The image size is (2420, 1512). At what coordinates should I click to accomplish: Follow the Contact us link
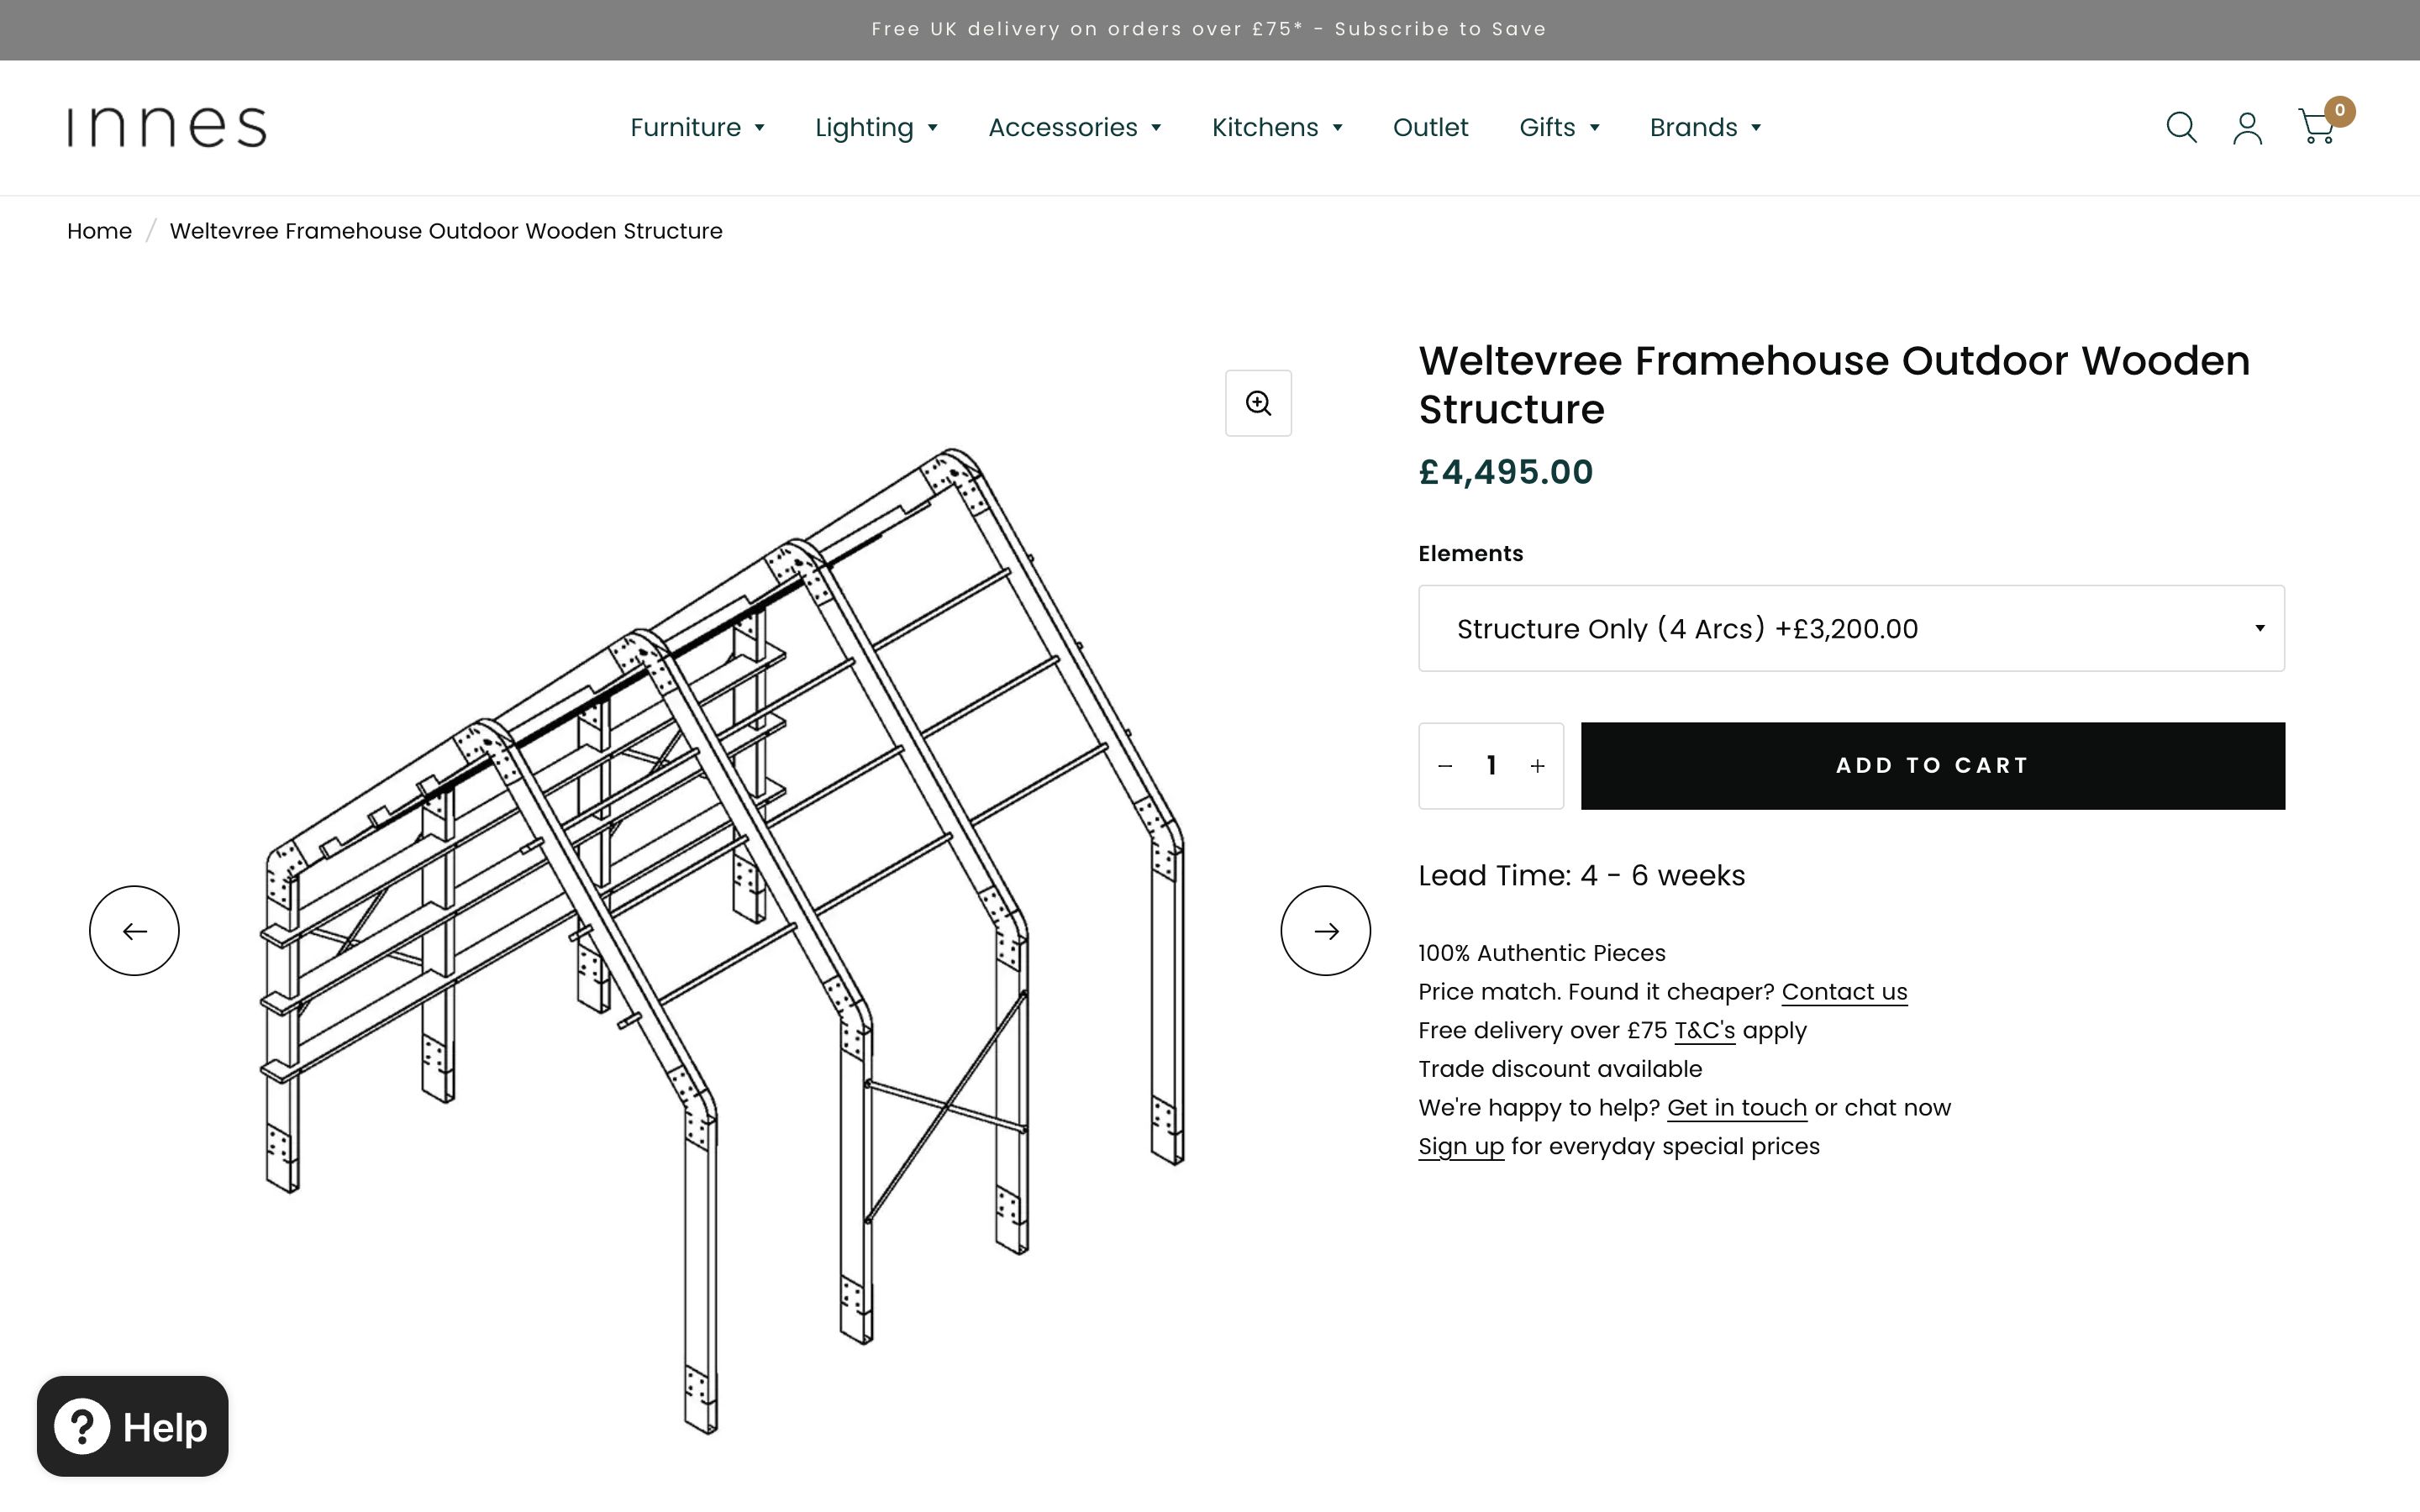(x=1844, y=992)
